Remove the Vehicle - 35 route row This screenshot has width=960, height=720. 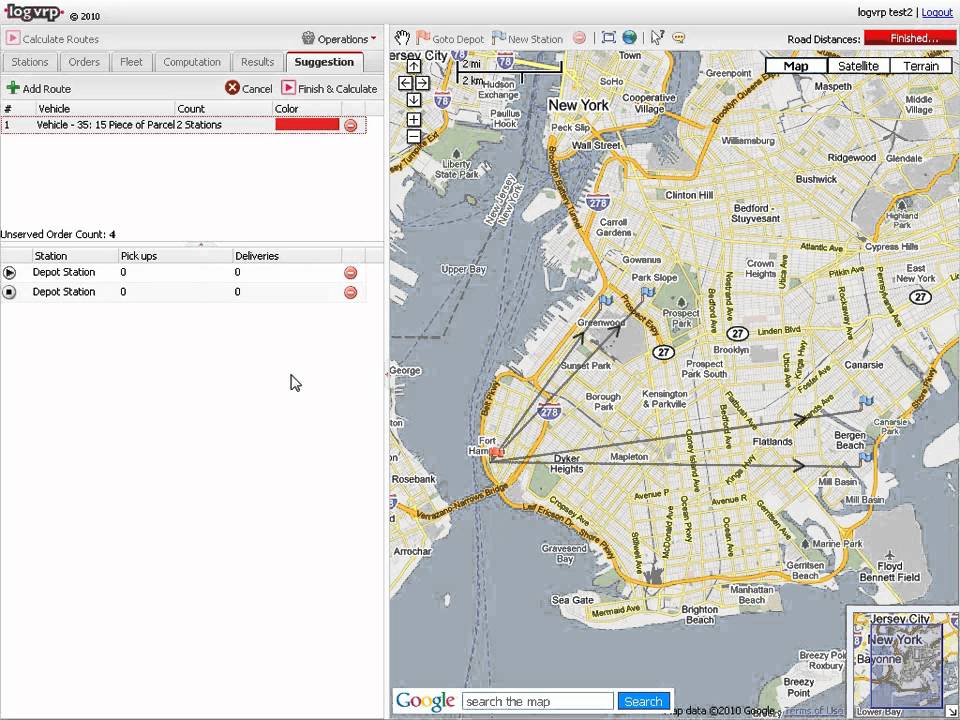[x=350, y=125]
